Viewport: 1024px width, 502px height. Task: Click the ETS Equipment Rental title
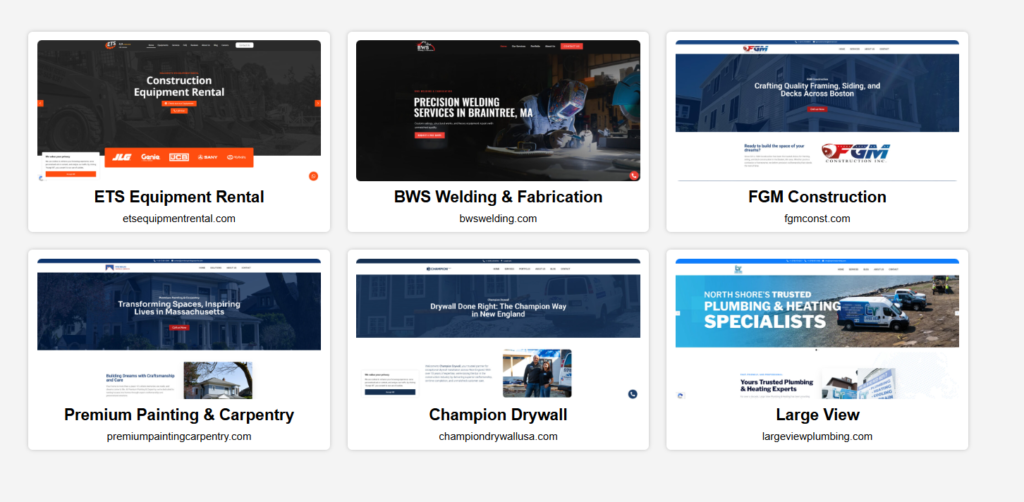tap(179, 197)
